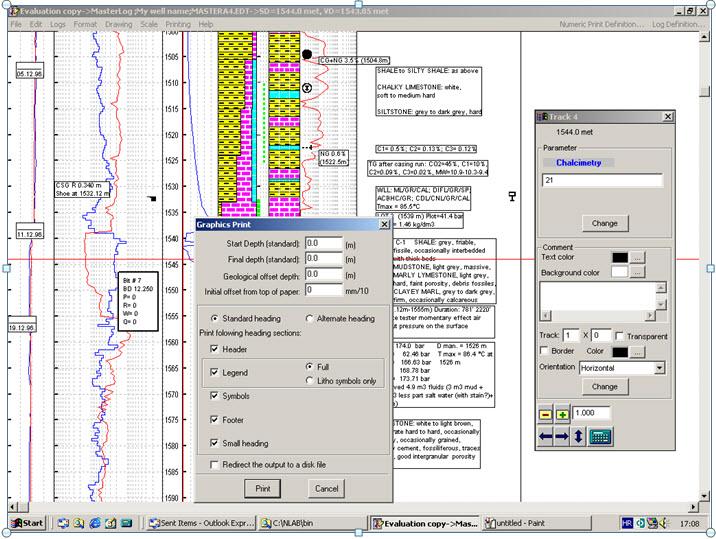The height and width of the screenshot is (539, 716).
Task: Click the black Text color swatch
Action: 619,257
